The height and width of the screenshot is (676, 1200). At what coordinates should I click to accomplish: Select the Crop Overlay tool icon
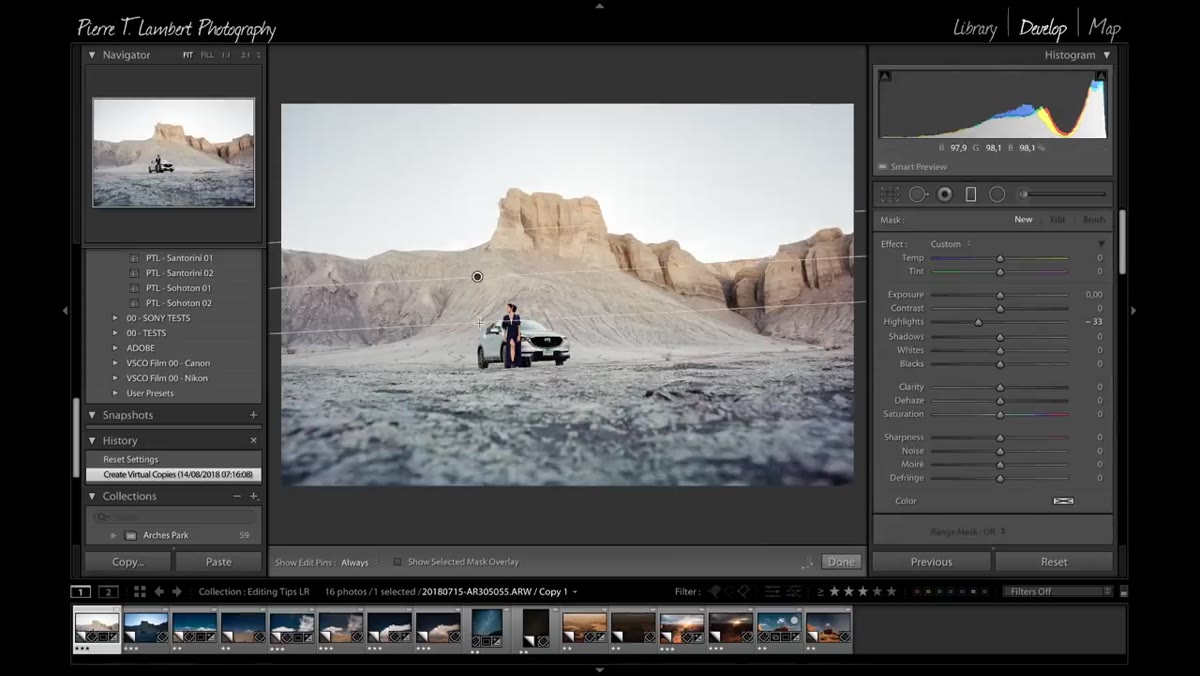point(889,194)
